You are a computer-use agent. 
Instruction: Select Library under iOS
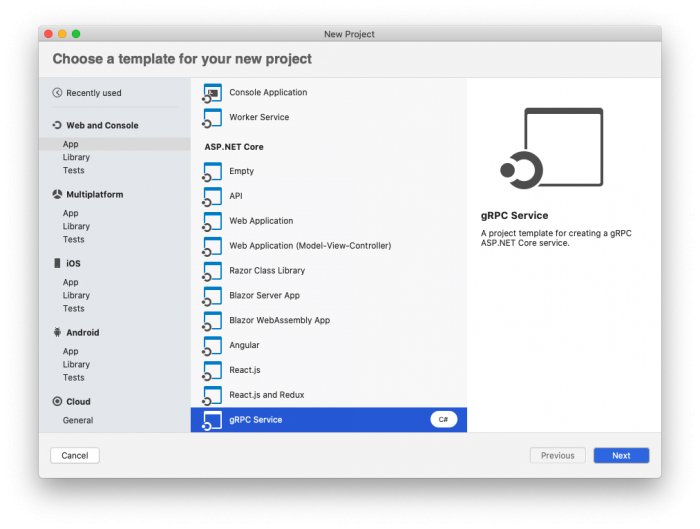click(x=76, y=296)
